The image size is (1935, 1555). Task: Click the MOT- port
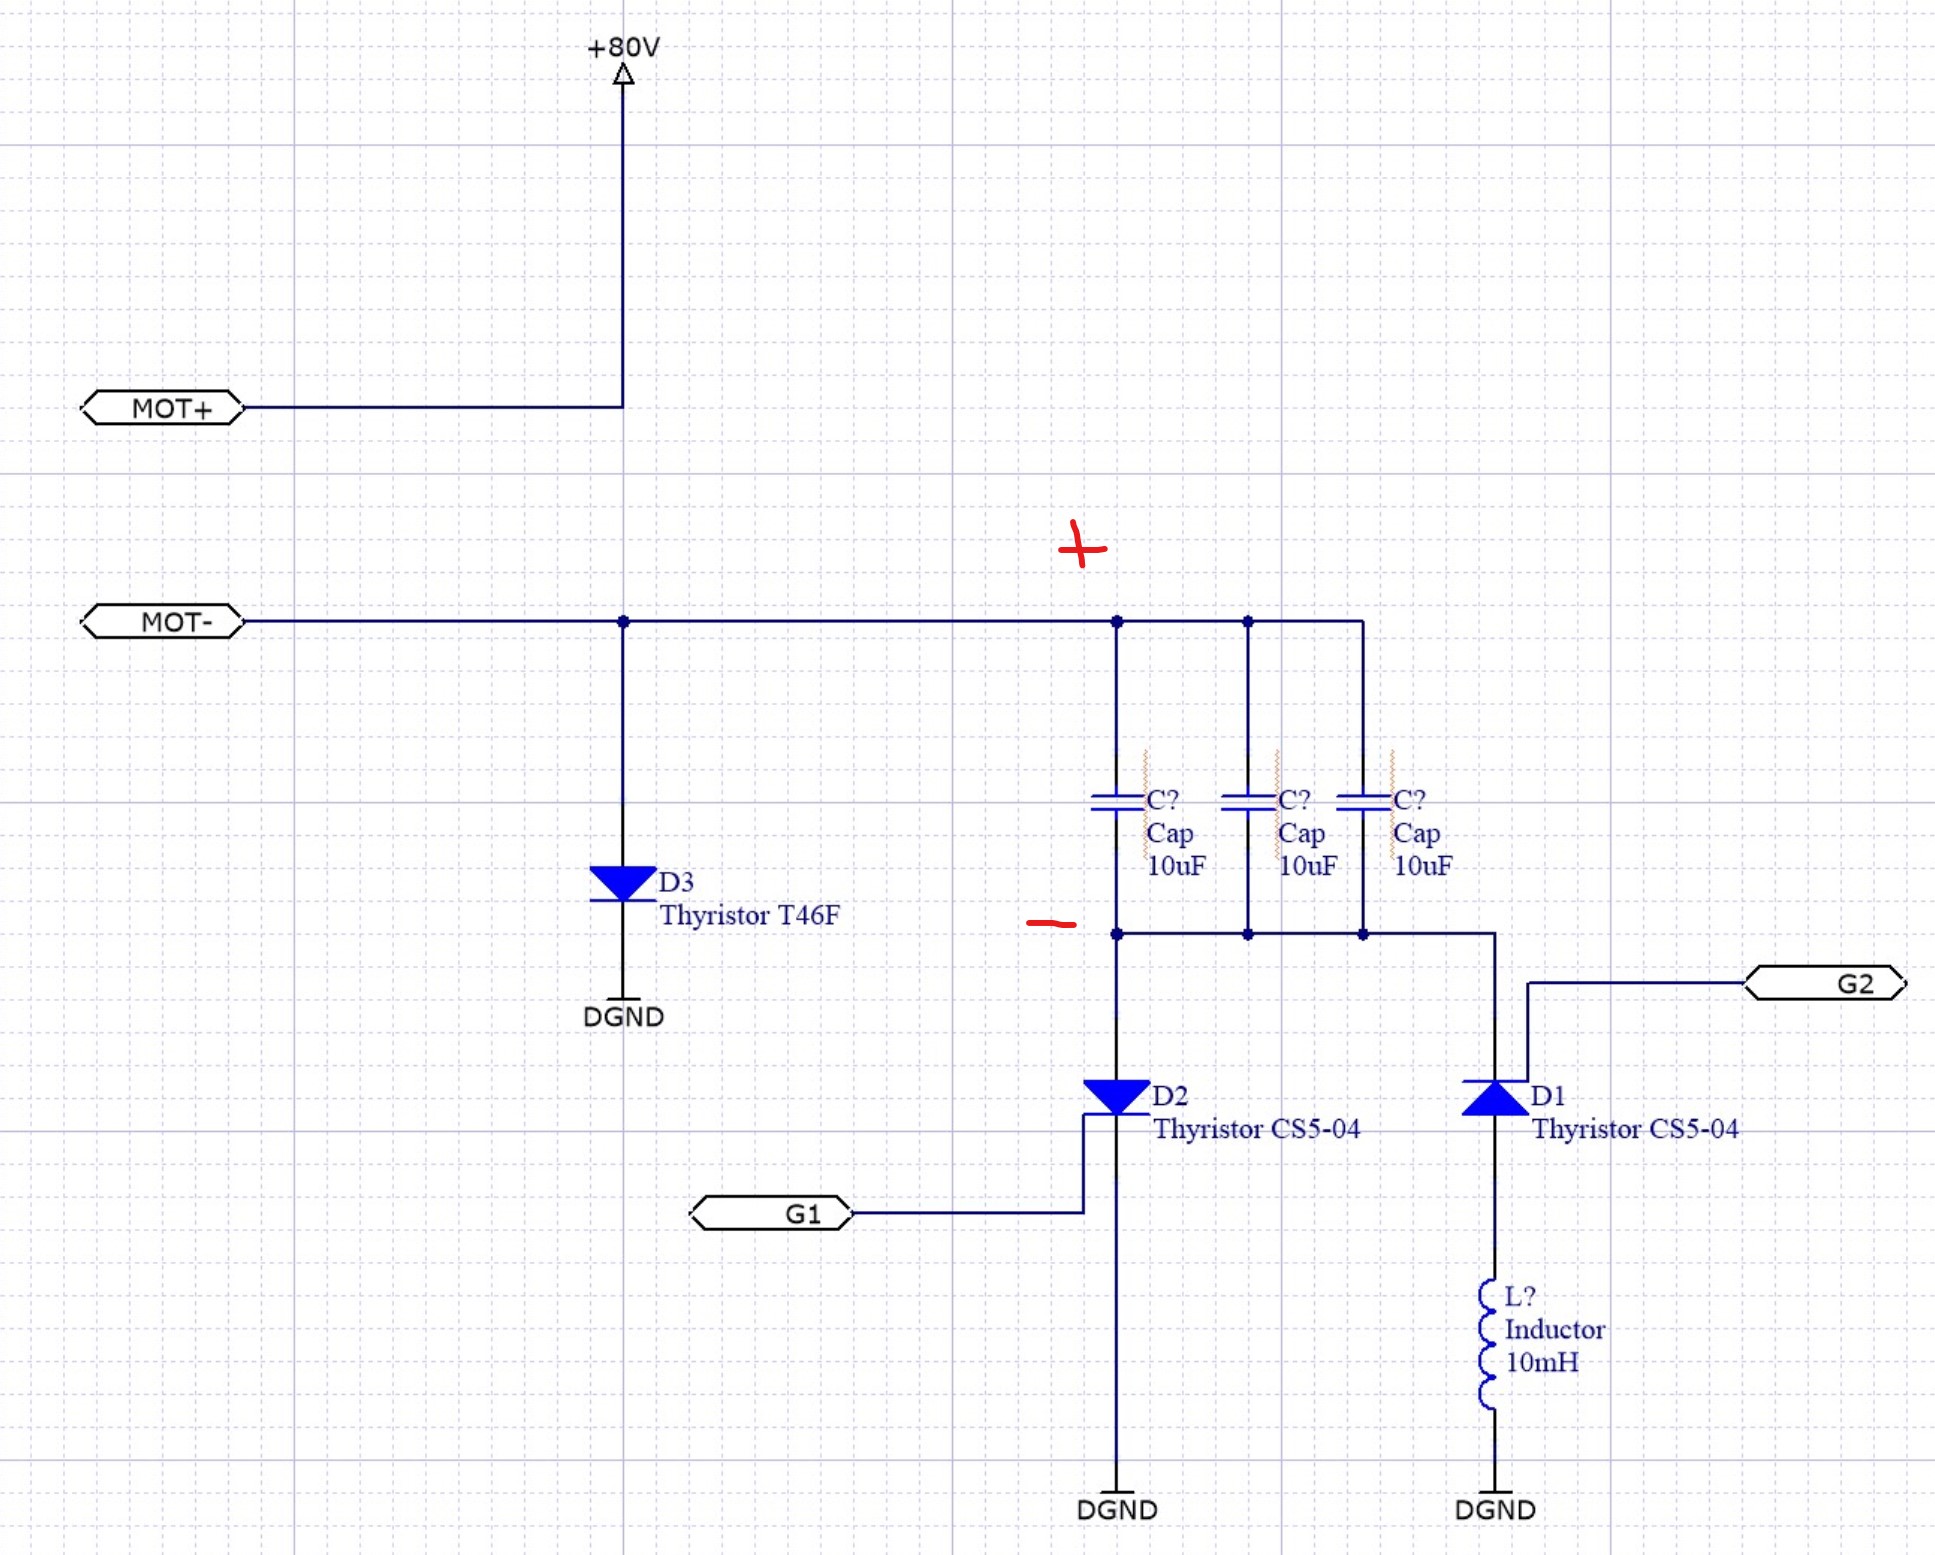(162, 621)
